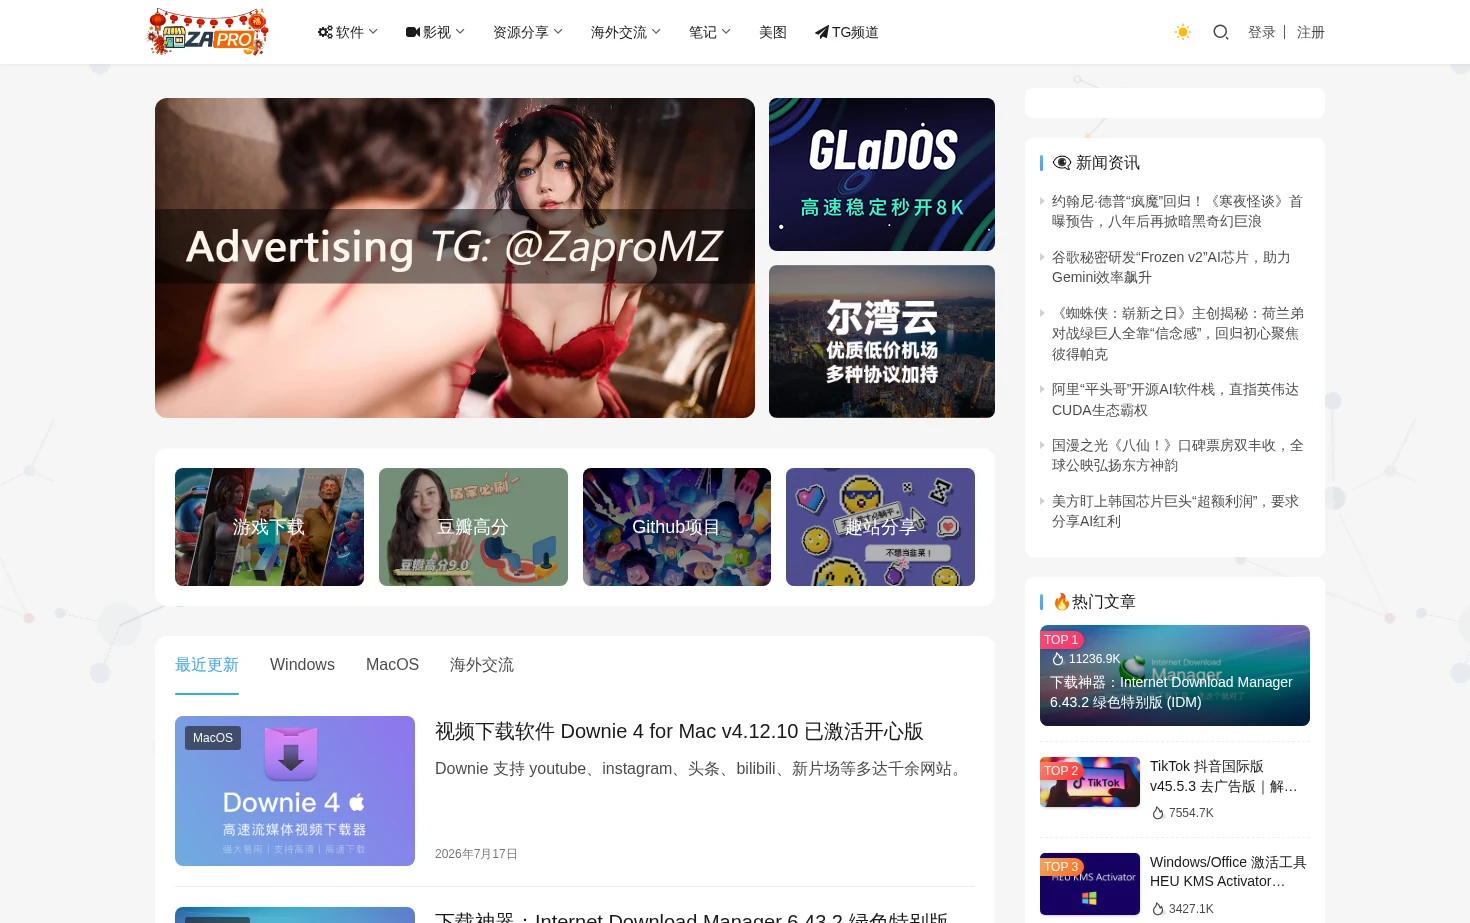The width and height of the screenshot is (1470, 923).
Task: Open article 视频下载软件 Downie 4 for Mac title
Action: tap(679, 731)
